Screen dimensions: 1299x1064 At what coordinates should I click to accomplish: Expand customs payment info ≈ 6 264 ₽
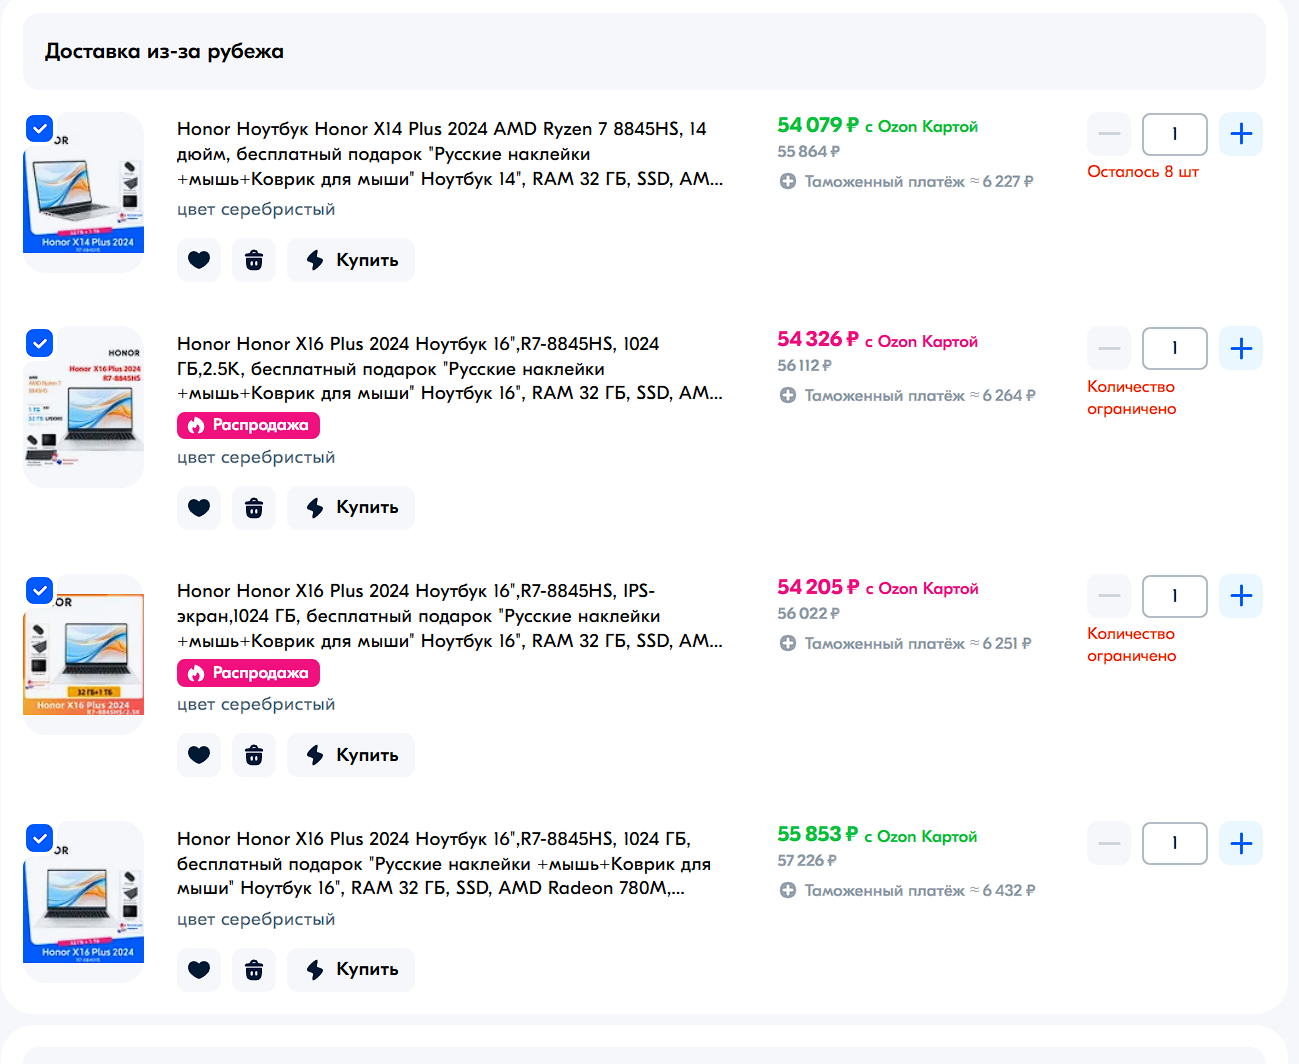point(907,396)
